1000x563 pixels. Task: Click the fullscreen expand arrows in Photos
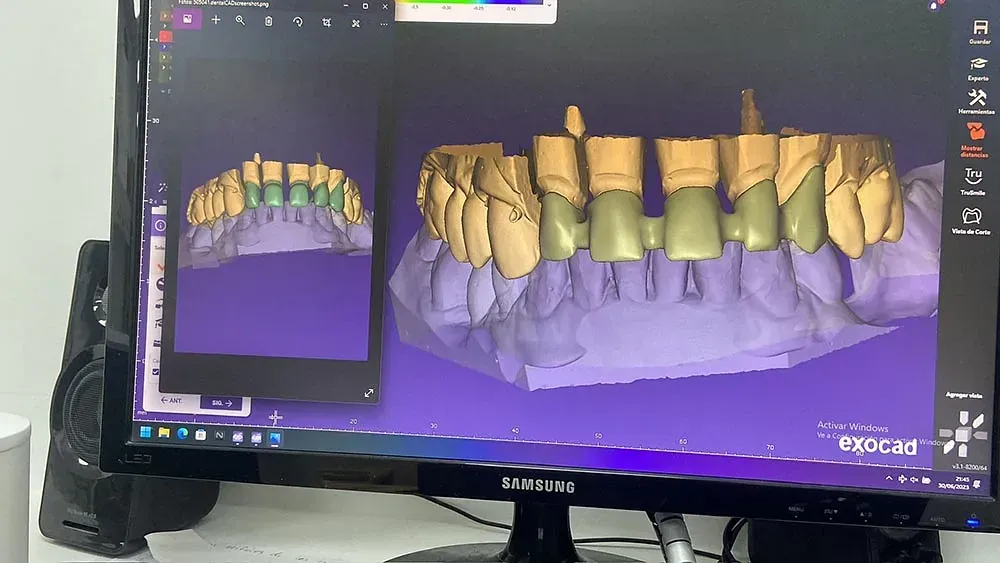pyautogui.click(x=369, y=393)
